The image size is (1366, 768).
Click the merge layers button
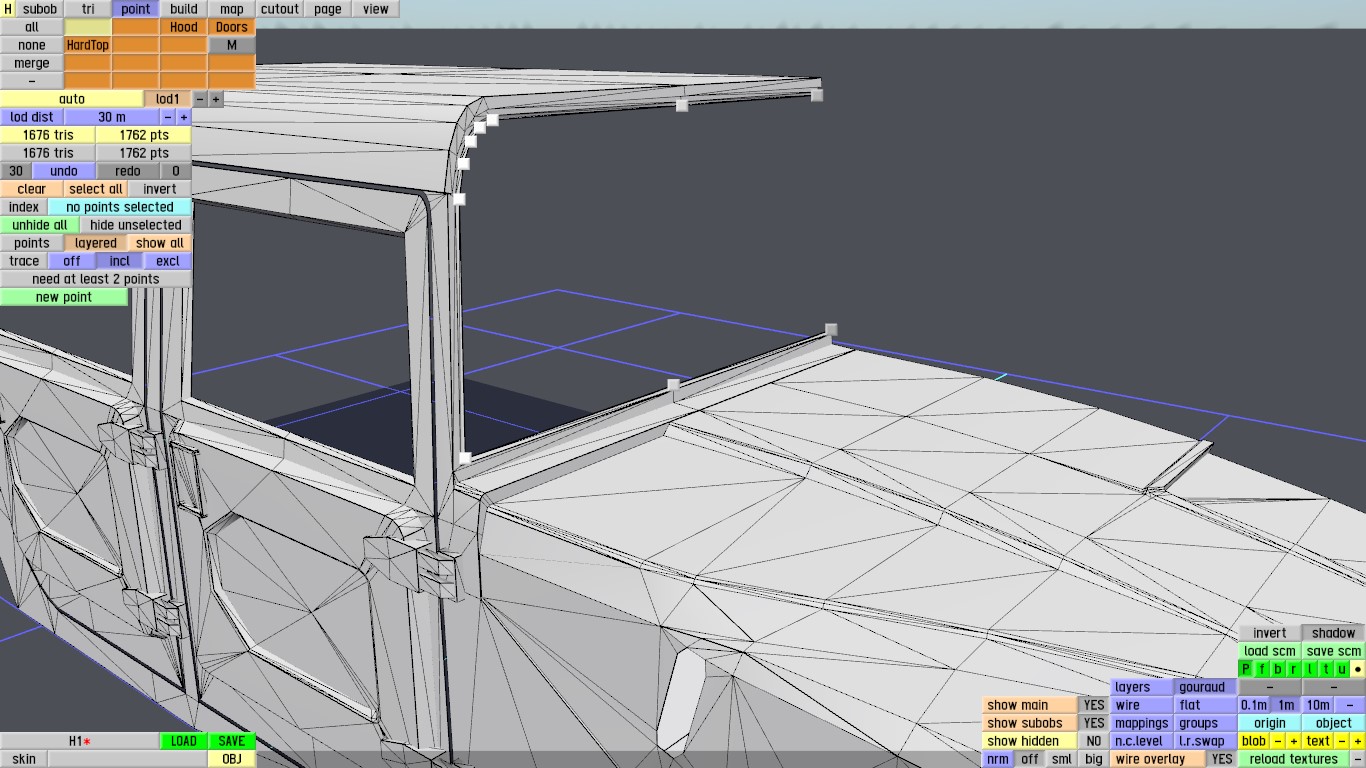tap(32, 63)
